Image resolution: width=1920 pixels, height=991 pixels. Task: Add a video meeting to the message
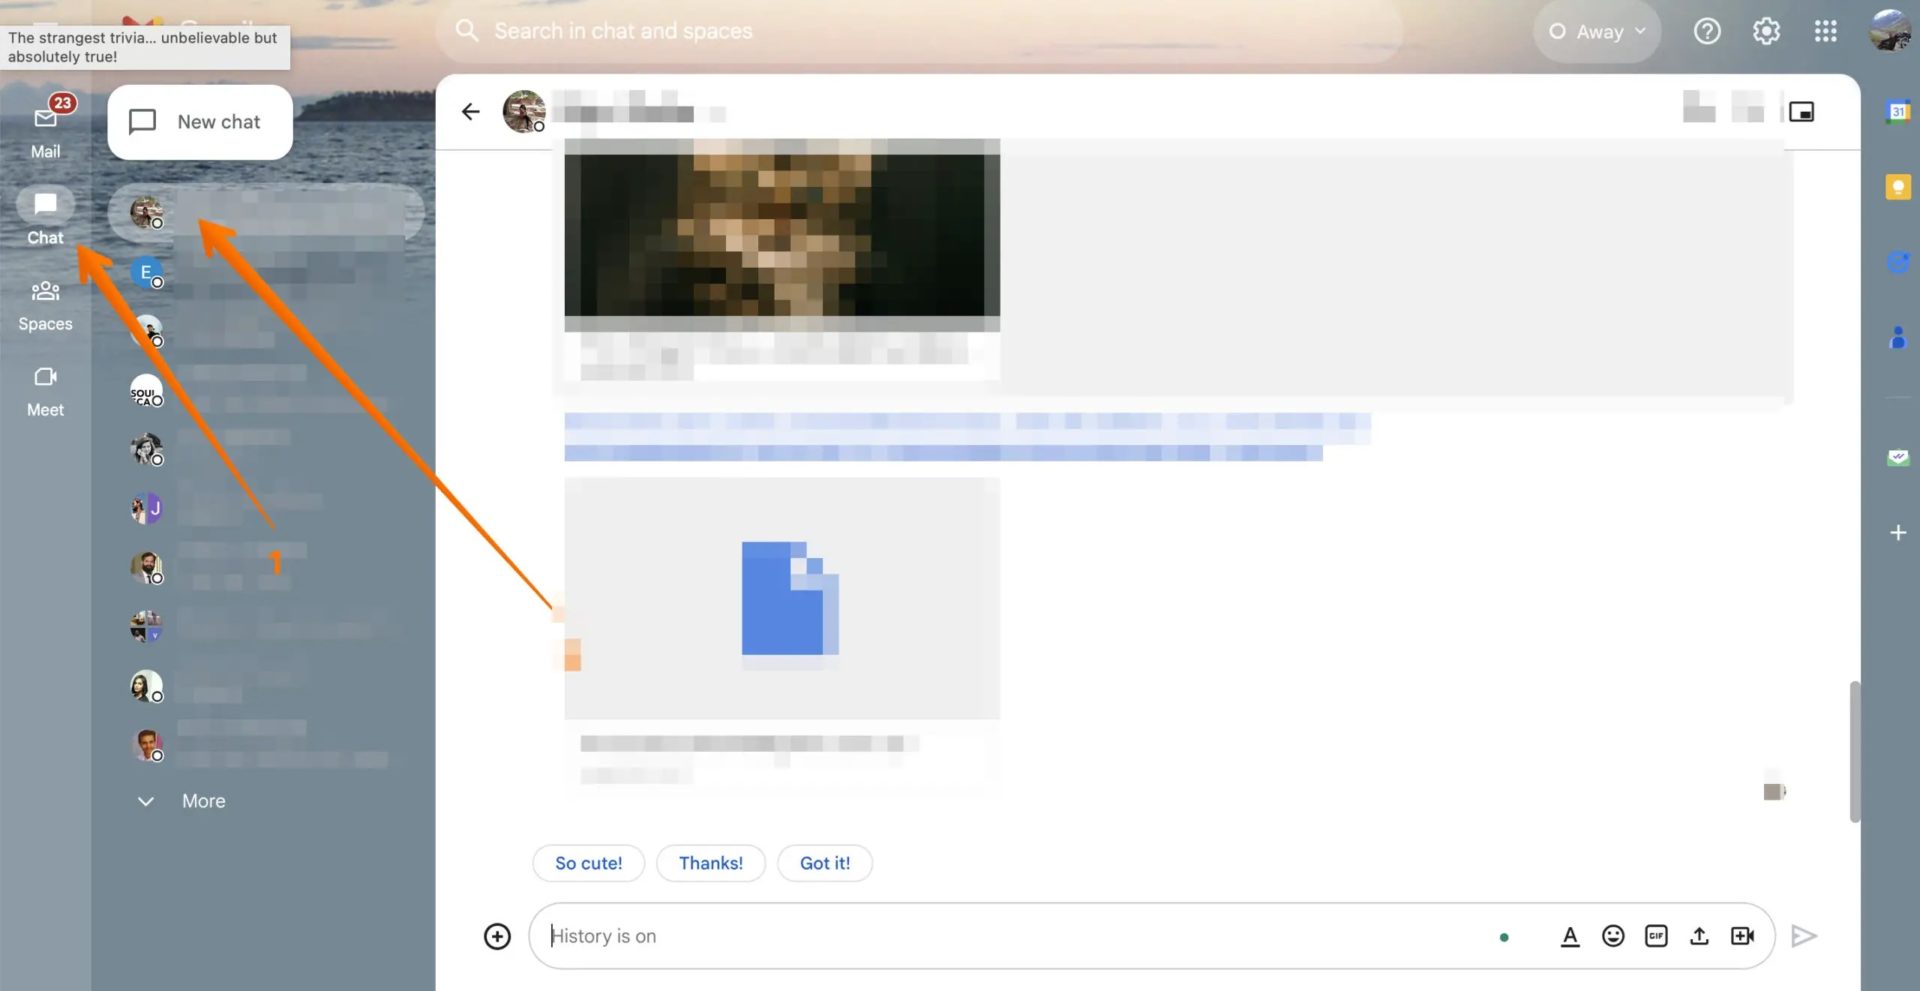click(1743, 936)
